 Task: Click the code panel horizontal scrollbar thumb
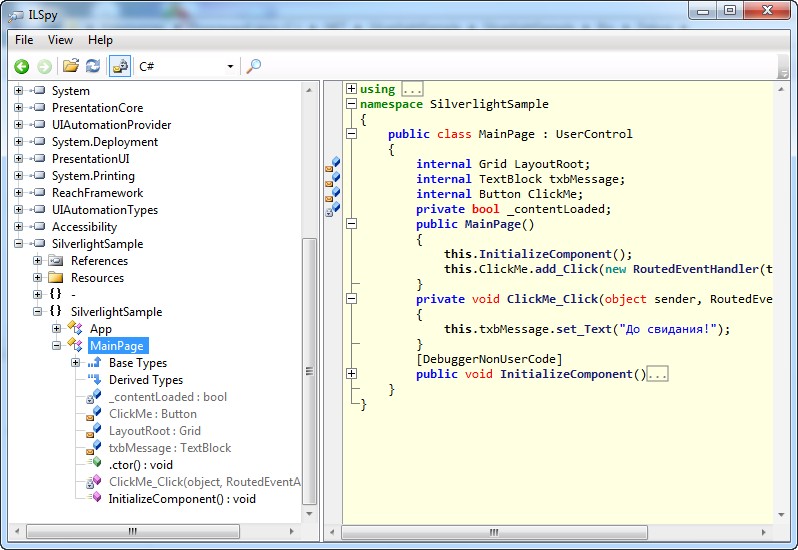[494, 532]
